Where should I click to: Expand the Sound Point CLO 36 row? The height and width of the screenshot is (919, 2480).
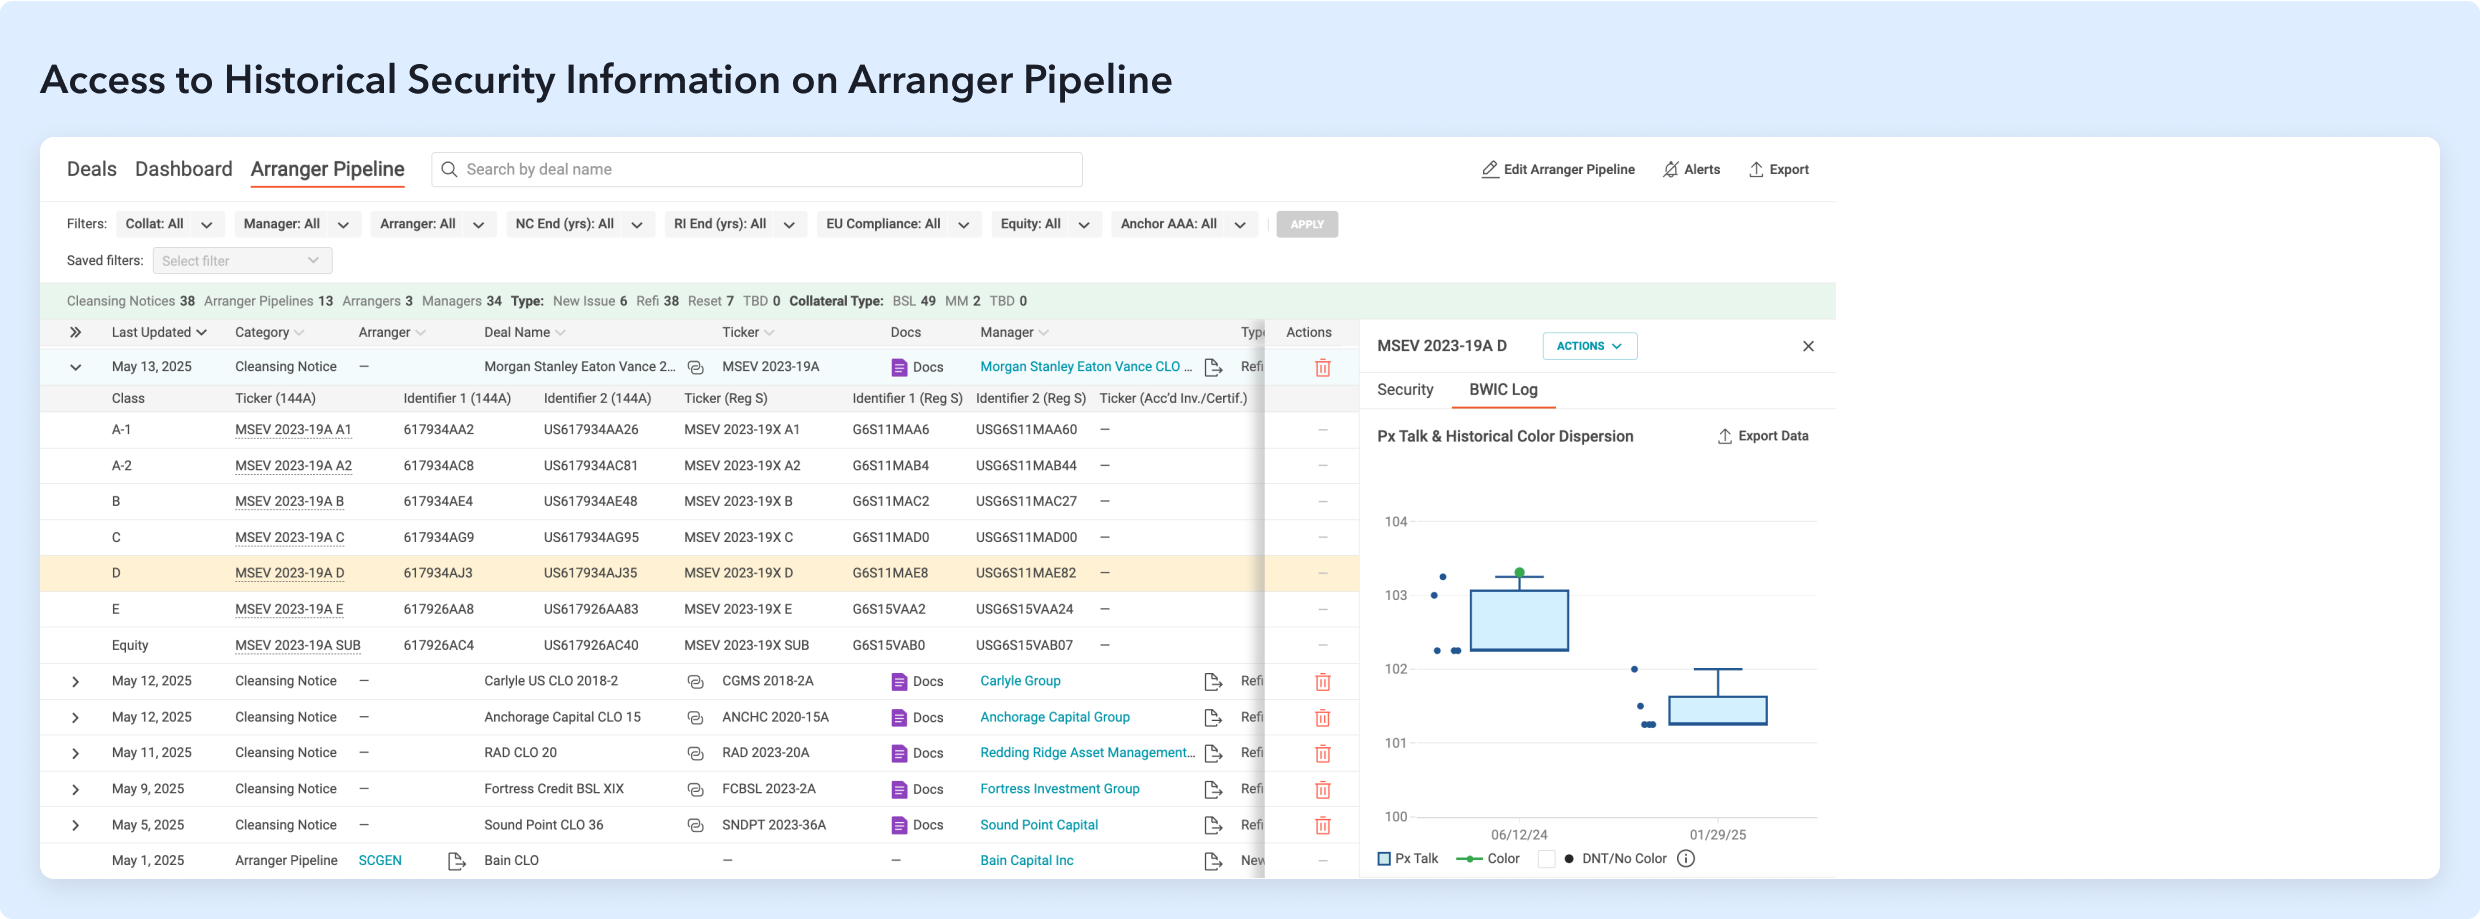coord(75,826)
